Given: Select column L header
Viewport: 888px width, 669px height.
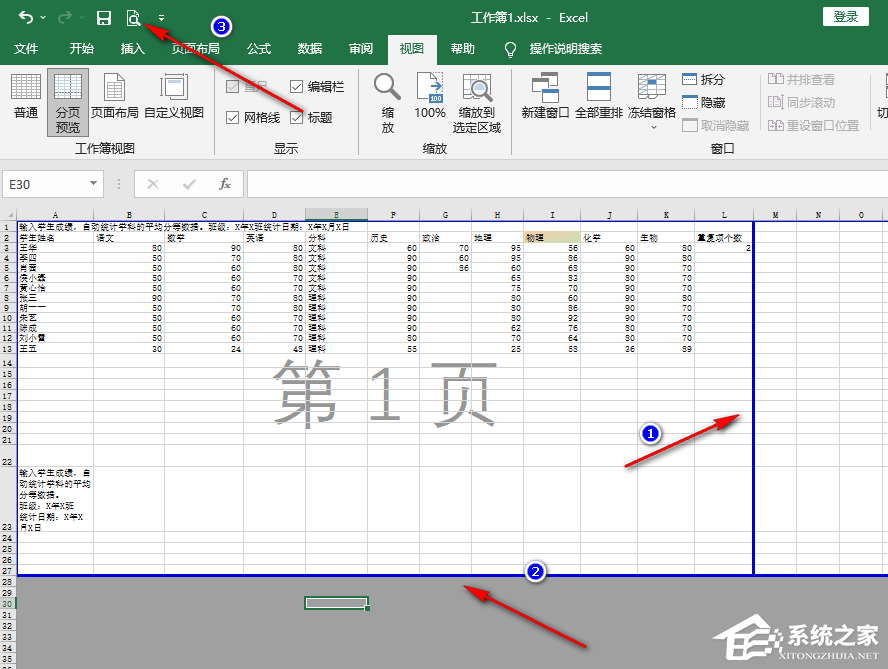Looking at the screenshot, I should coord(724,215).
